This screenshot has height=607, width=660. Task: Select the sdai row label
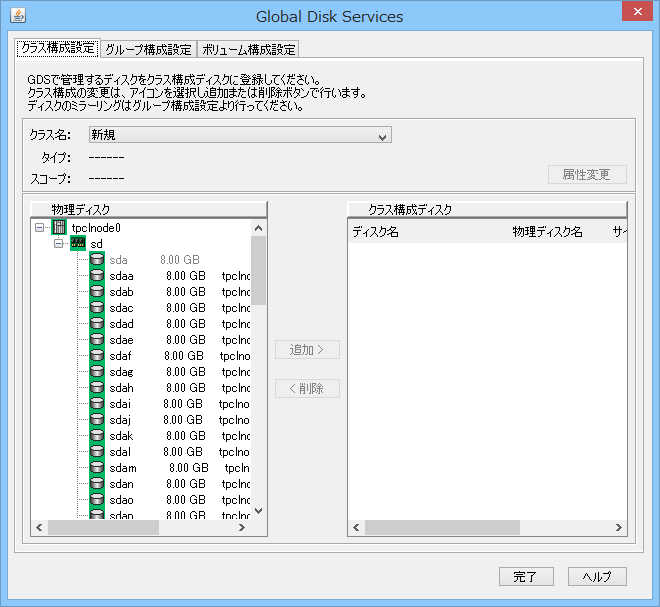click(120, 404)
